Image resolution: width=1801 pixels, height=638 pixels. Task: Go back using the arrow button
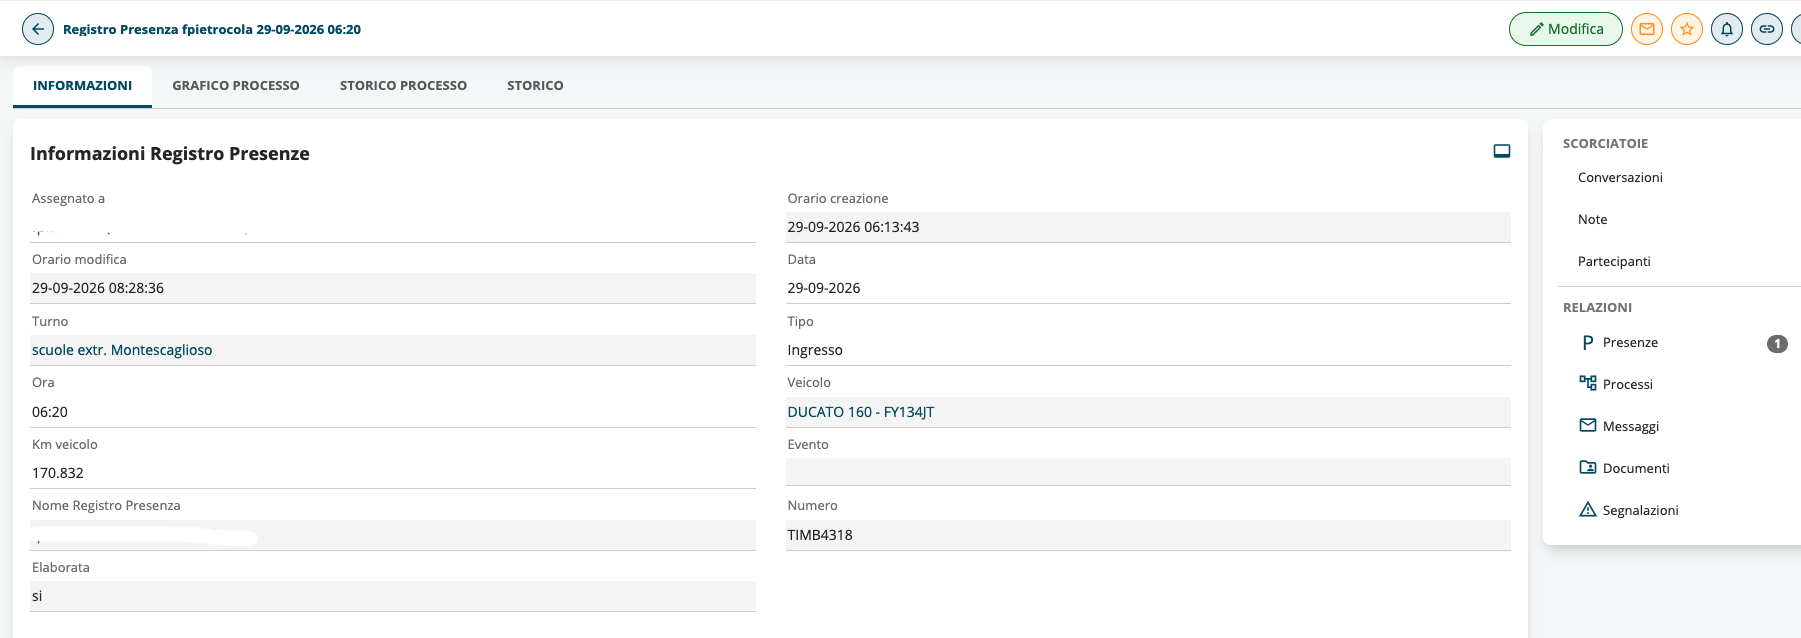click(x=38, y=29)
